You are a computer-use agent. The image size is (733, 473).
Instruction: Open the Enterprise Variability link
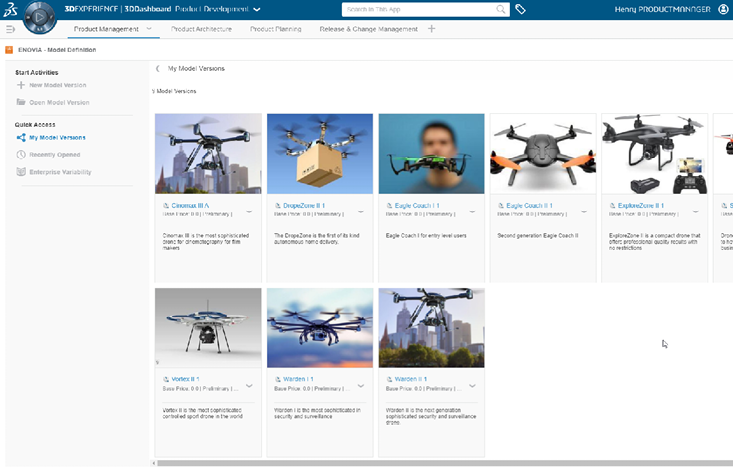[x=60, y=172]
